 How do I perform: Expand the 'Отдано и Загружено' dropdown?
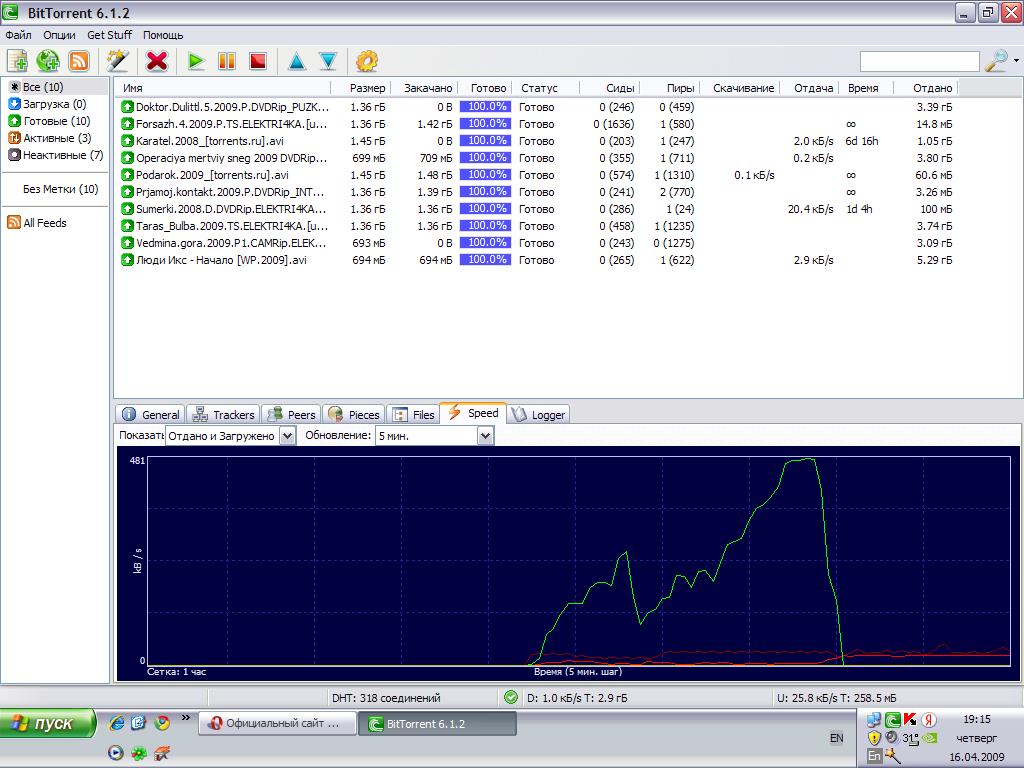tap(287, 436)
